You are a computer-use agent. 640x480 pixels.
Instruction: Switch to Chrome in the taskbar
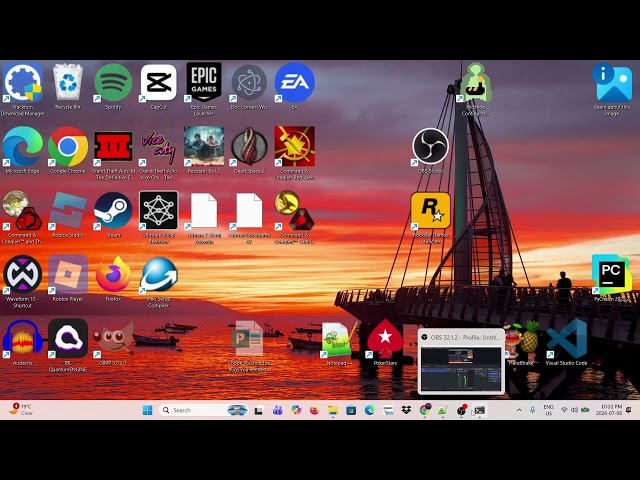[425, 409]
